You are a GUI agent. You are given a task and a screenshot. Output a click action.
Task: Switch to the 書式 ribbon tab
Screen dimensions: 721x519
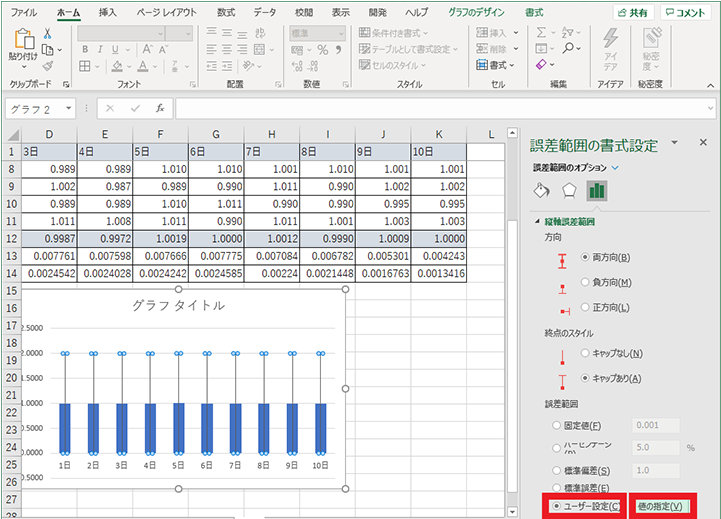(534, 12)
